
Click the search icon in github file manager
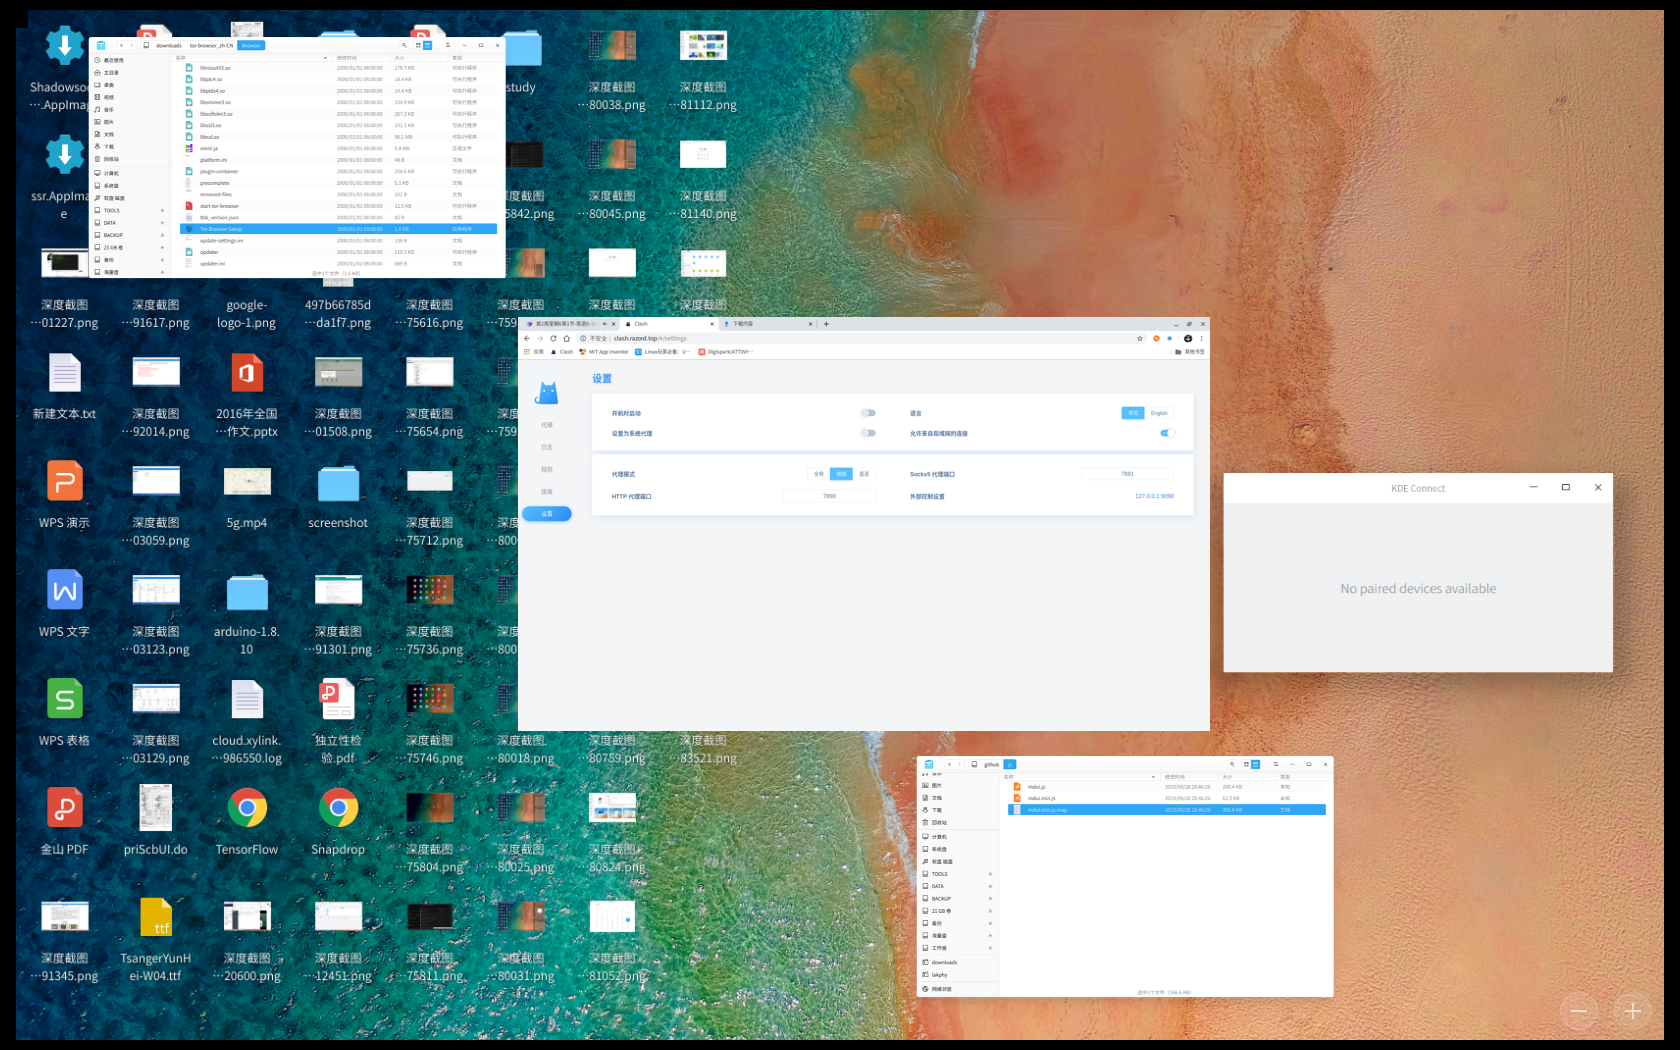coord(1232,764)
